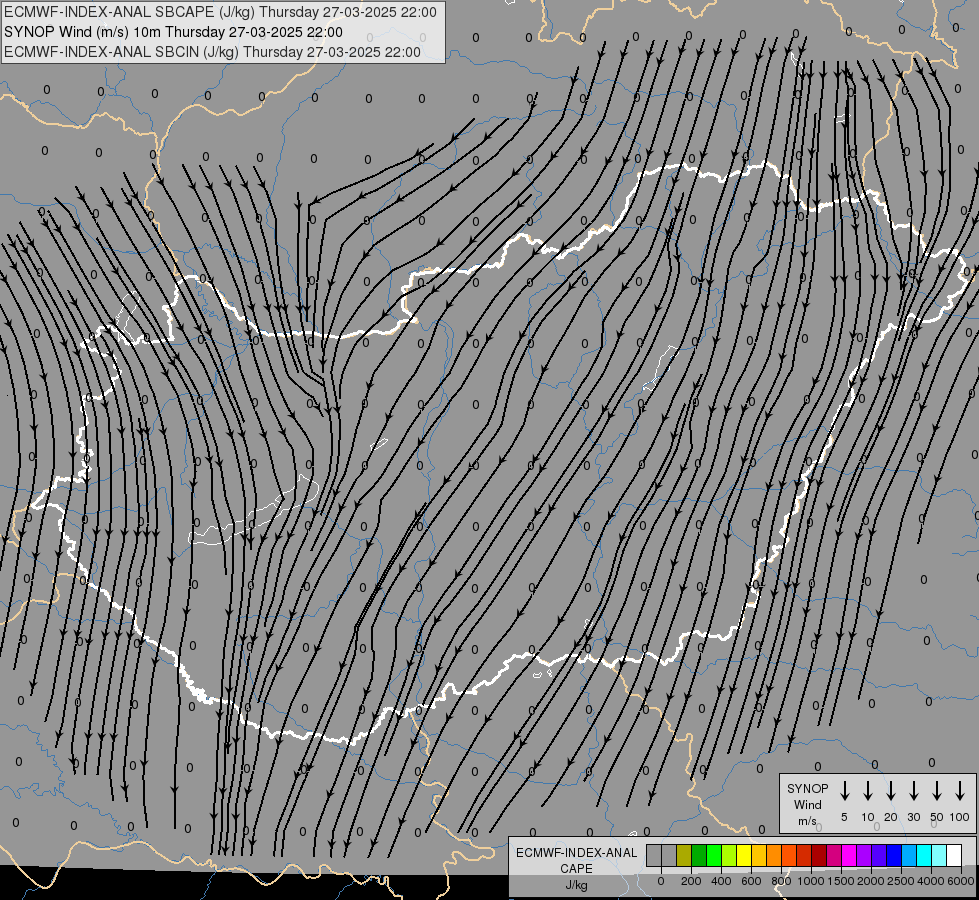Click the wind arrow above the 100 label
The width and height of the screenshot is (979, 900).
click(x=960, y=791)
